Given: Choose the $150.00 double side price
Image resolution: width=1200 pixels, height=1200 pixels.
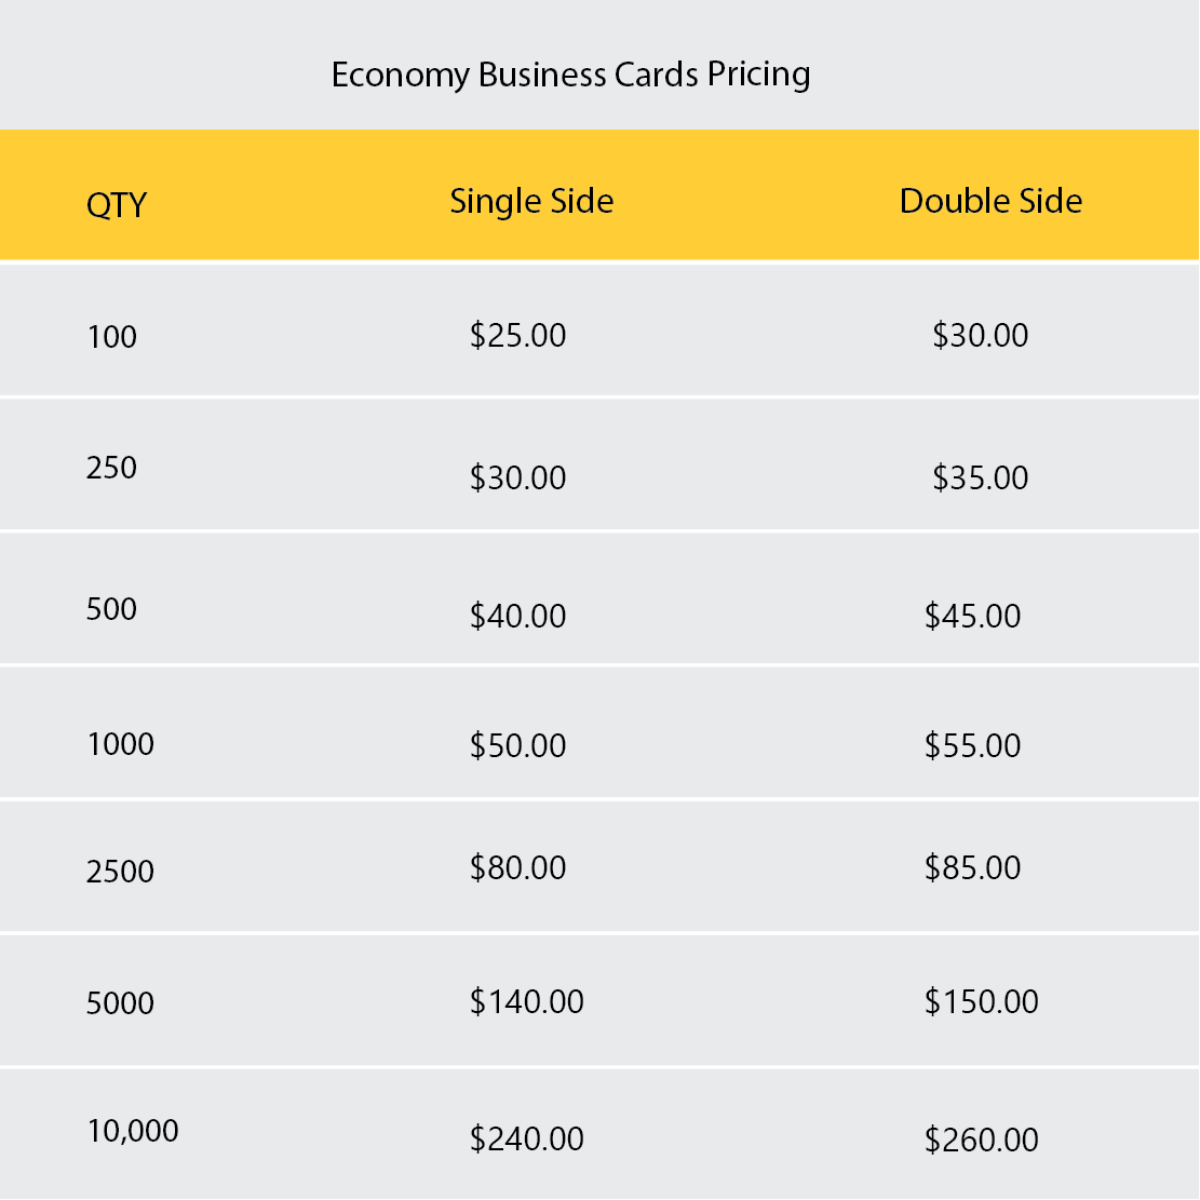Looking at the screenshot, I should click(981, 1001).
